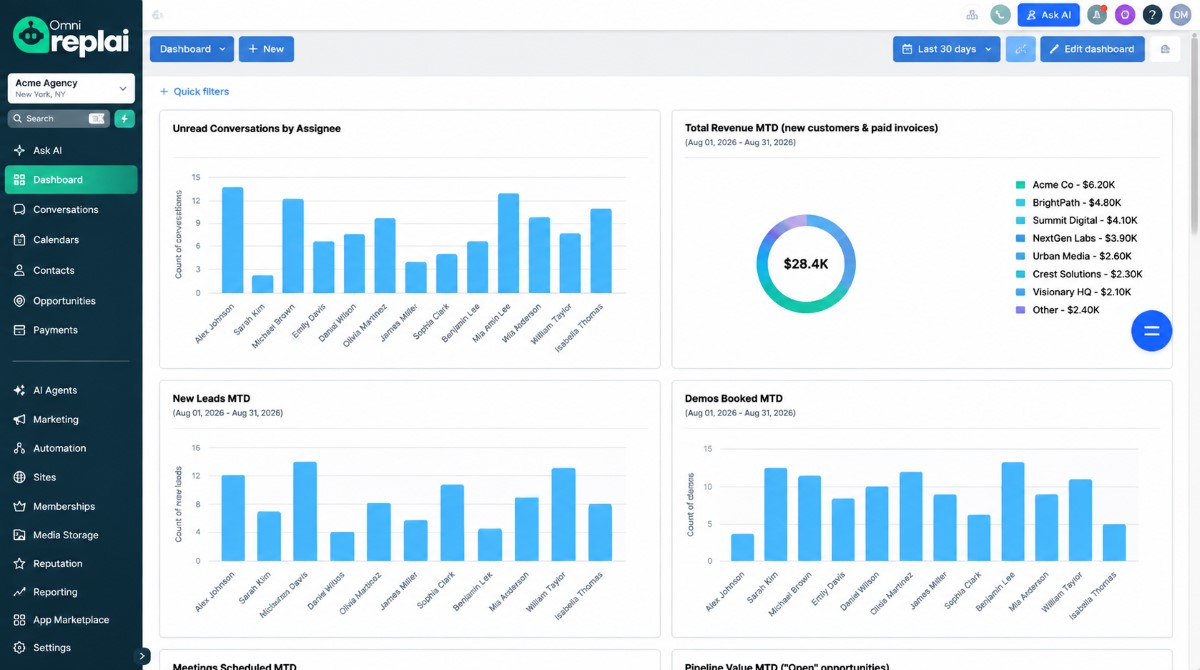The width and height of the screenshot is (1200, 670).
Task: Go to Dashboard in the sidebar
Action: (71, 180)
